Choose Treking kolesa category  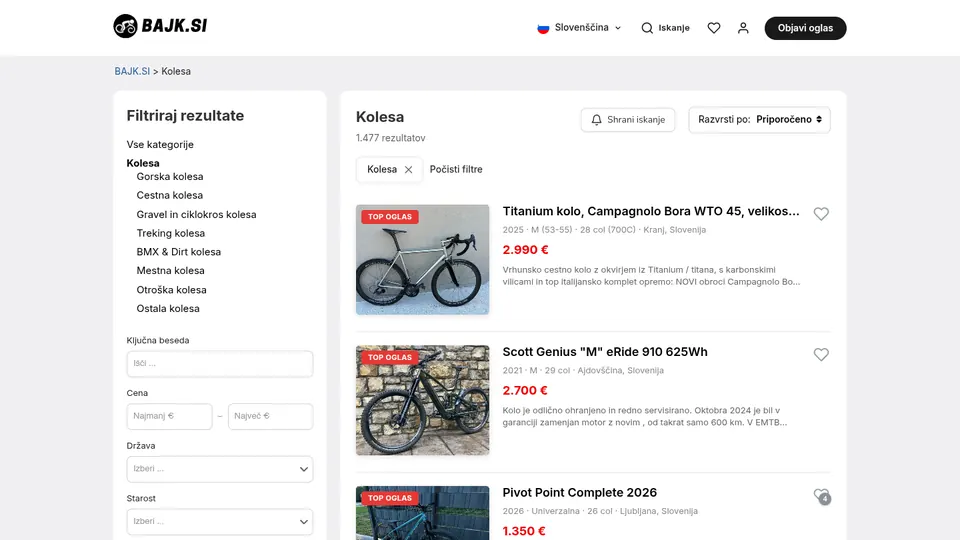click(x=171, y=233)
